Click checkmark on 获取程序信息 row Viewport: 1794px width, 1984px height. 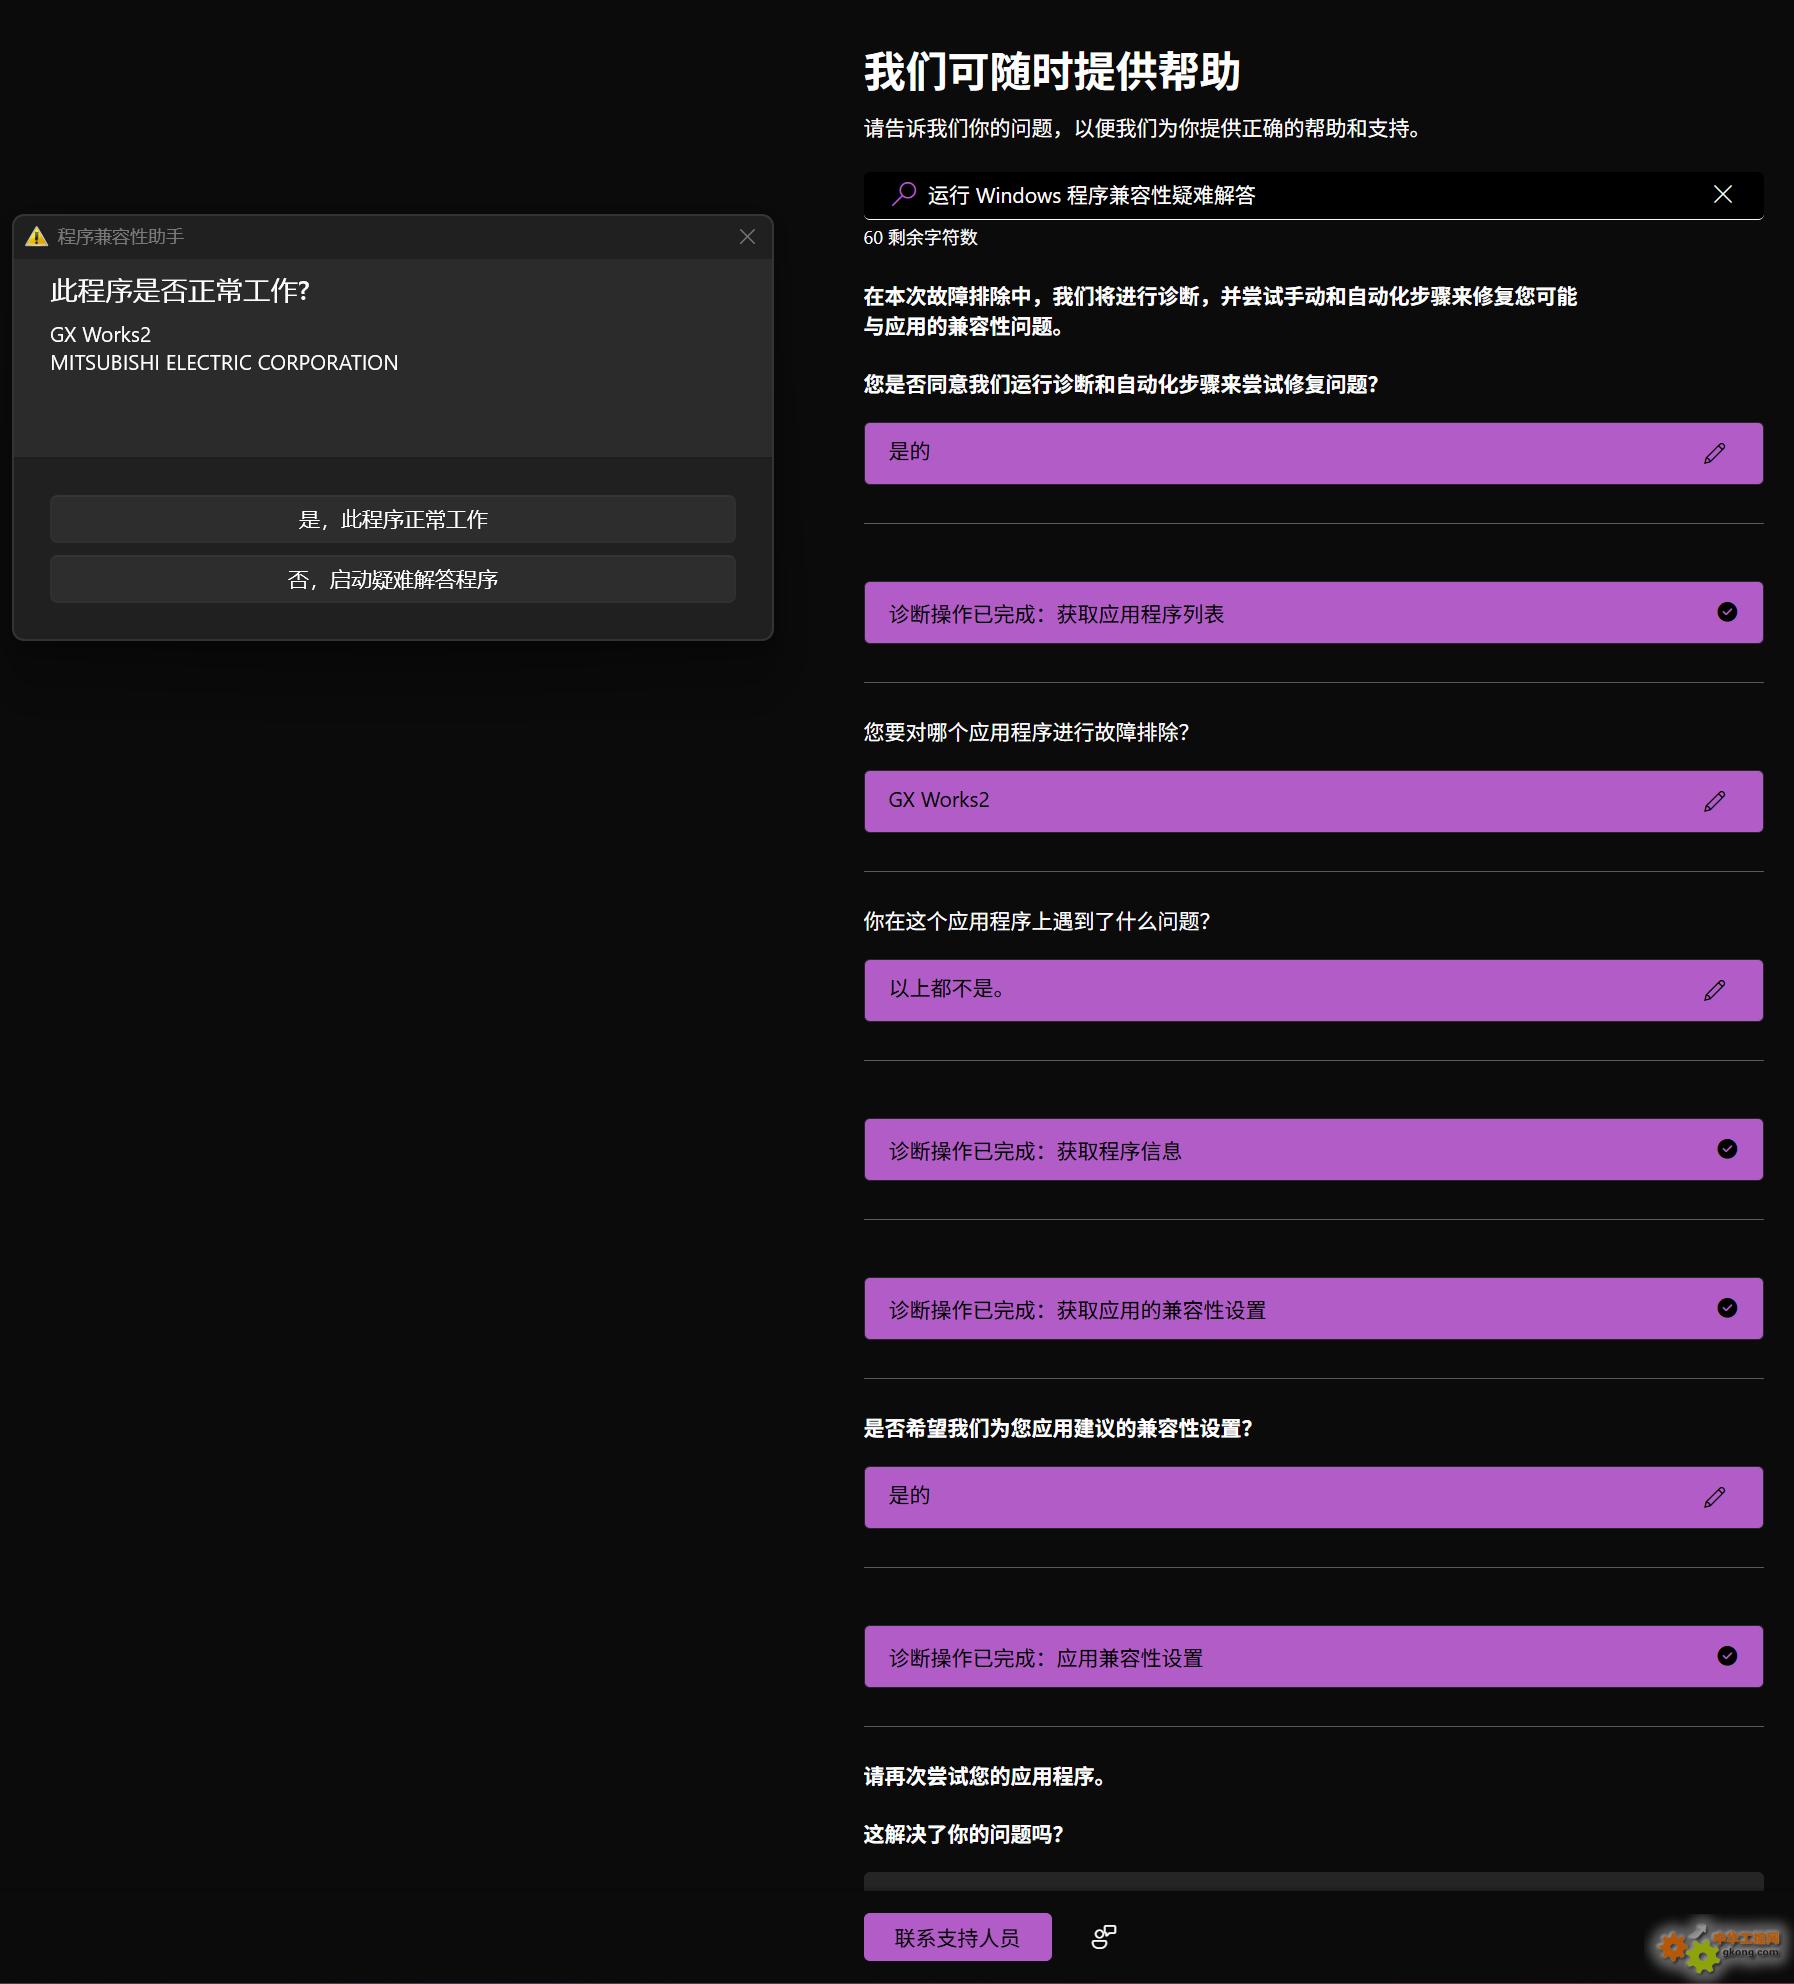[1726, 1149]
